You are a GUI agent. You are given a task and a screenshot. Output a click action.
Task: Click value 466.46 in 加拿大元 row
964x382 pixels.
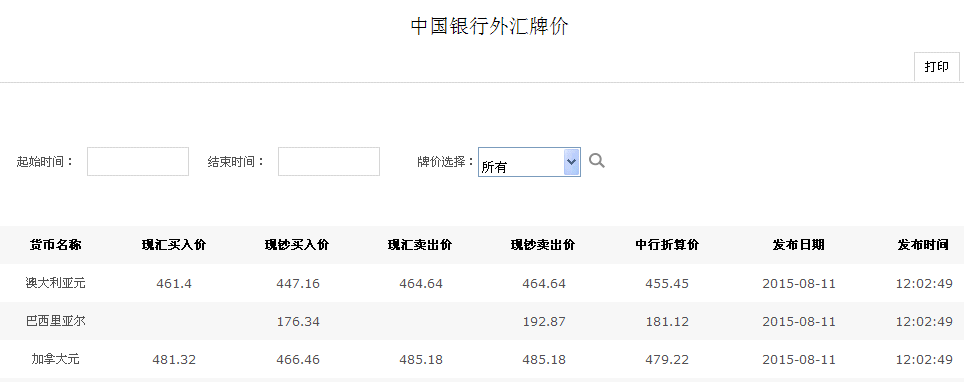pyautogui.click(x=298, y=359)
